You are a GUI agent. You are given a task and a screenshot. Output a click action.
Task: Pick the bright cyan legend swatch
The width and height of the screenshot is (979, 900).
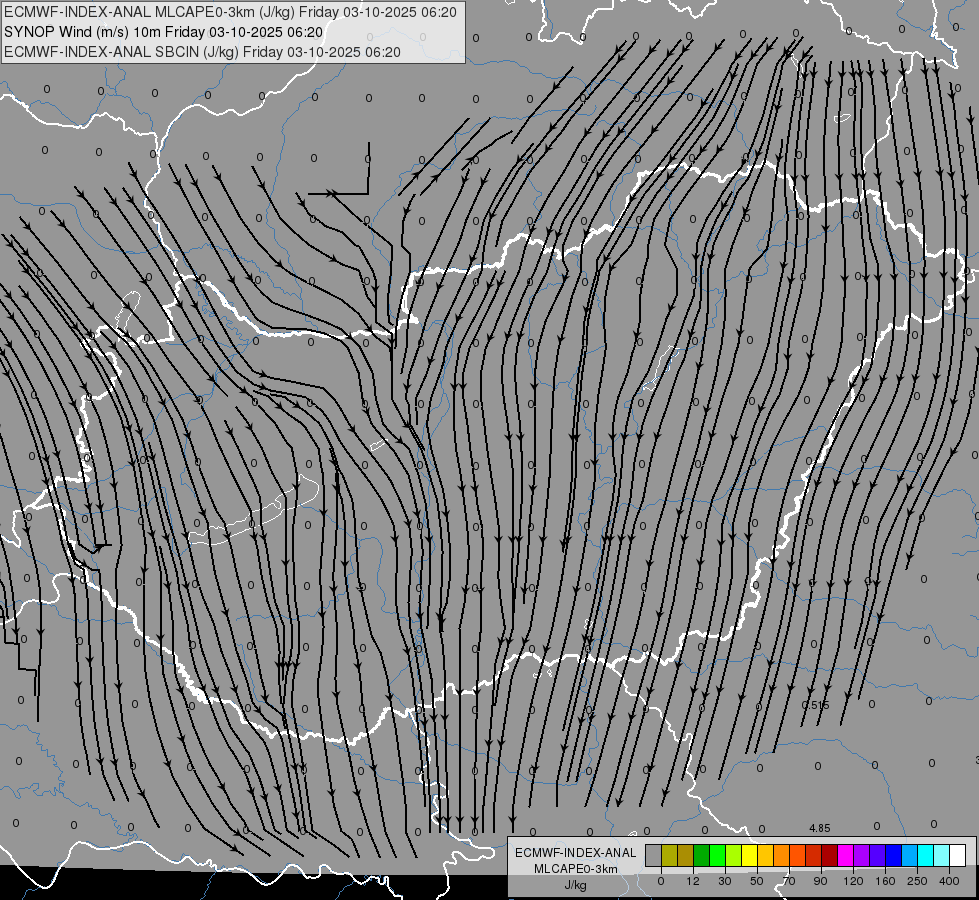pos(926,855)
